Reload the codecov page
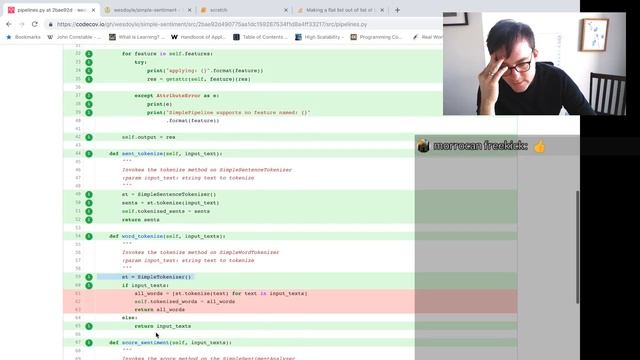The width and height of the screenshot is (640, 360). [35, 24]
